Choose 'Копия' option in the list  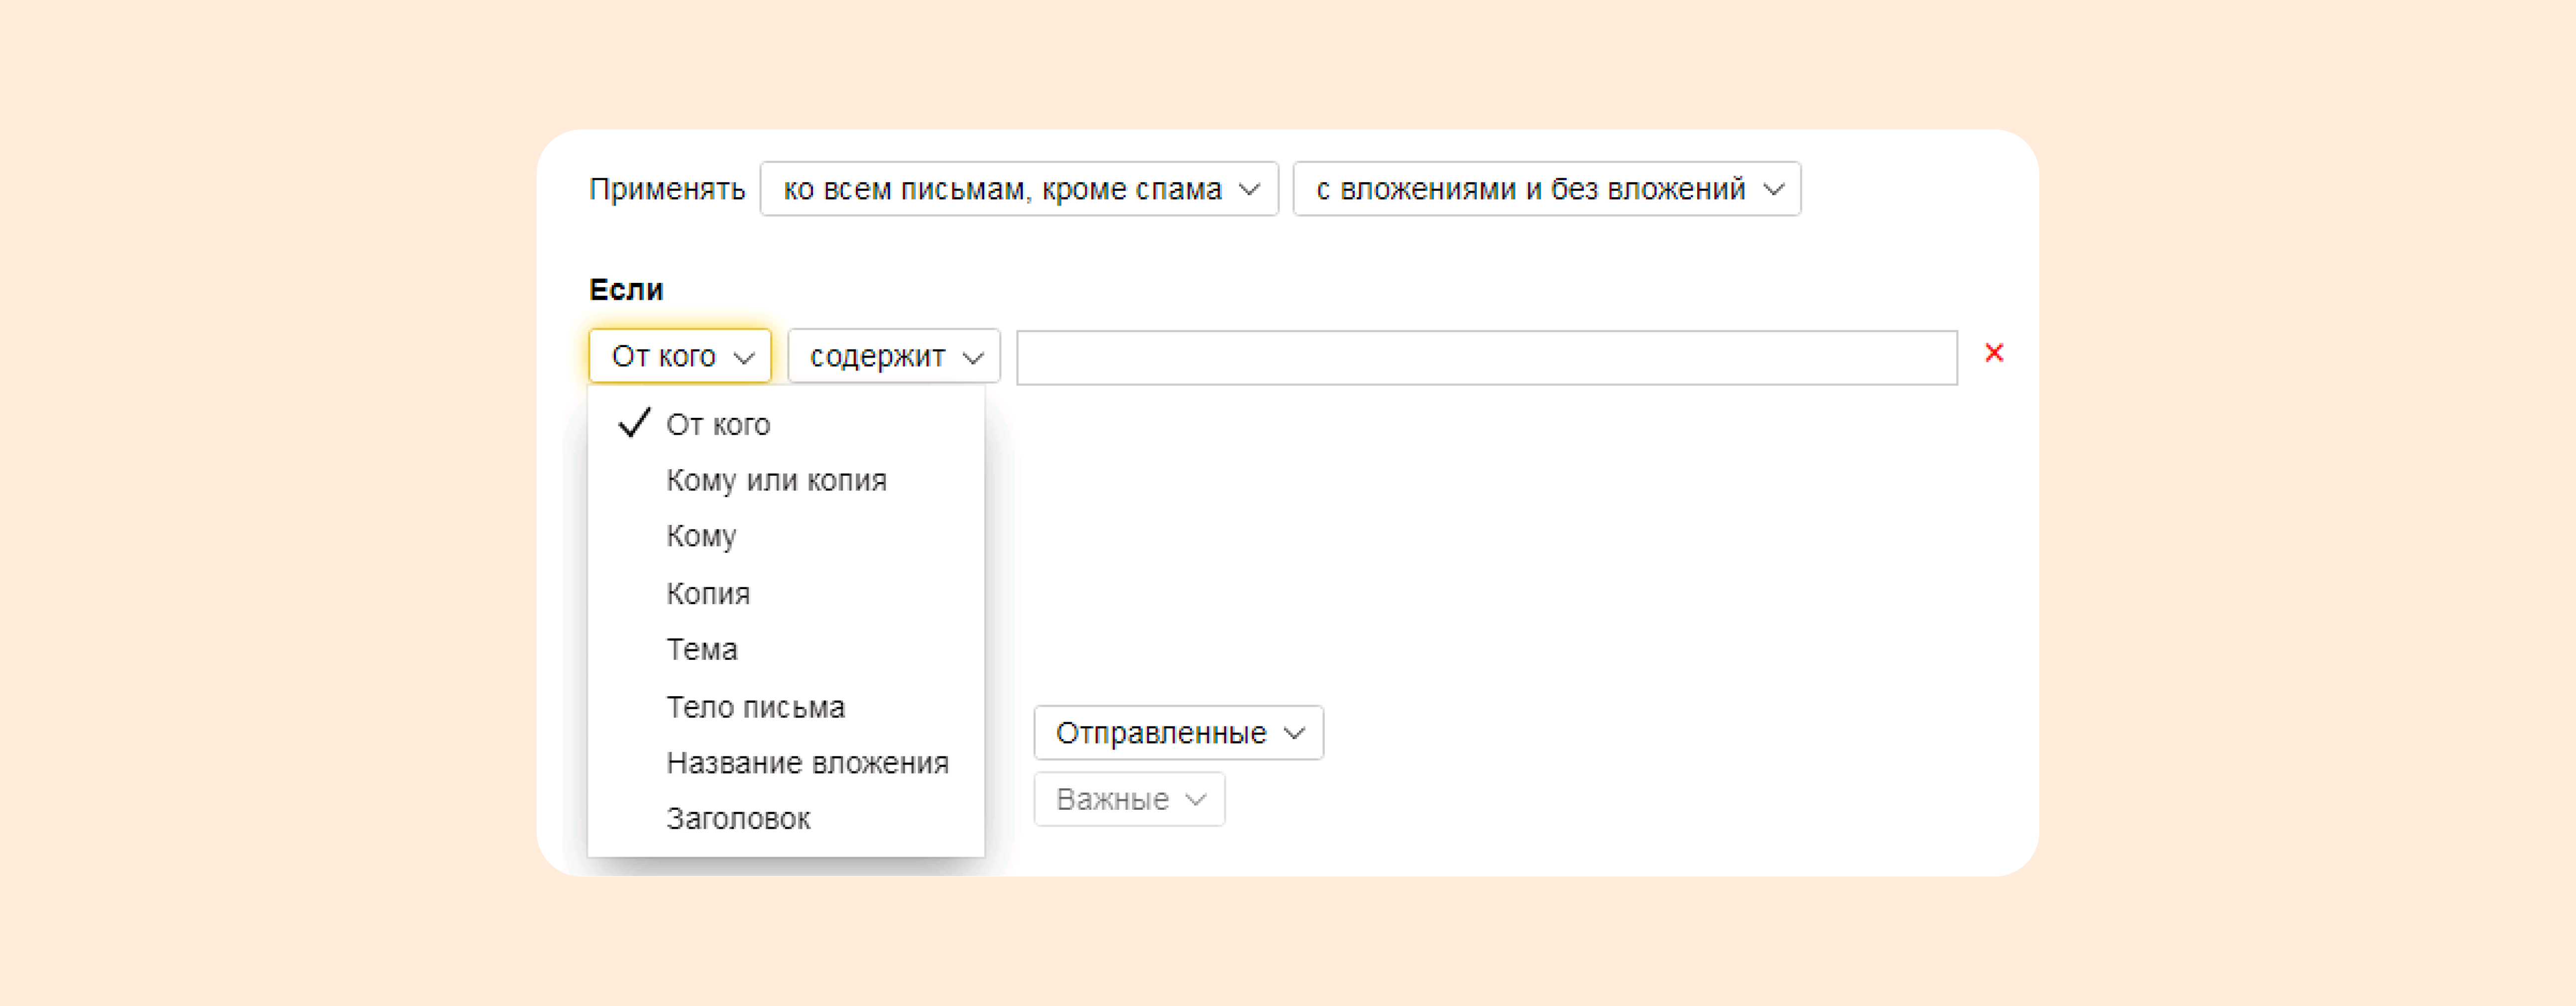(786, 593)
